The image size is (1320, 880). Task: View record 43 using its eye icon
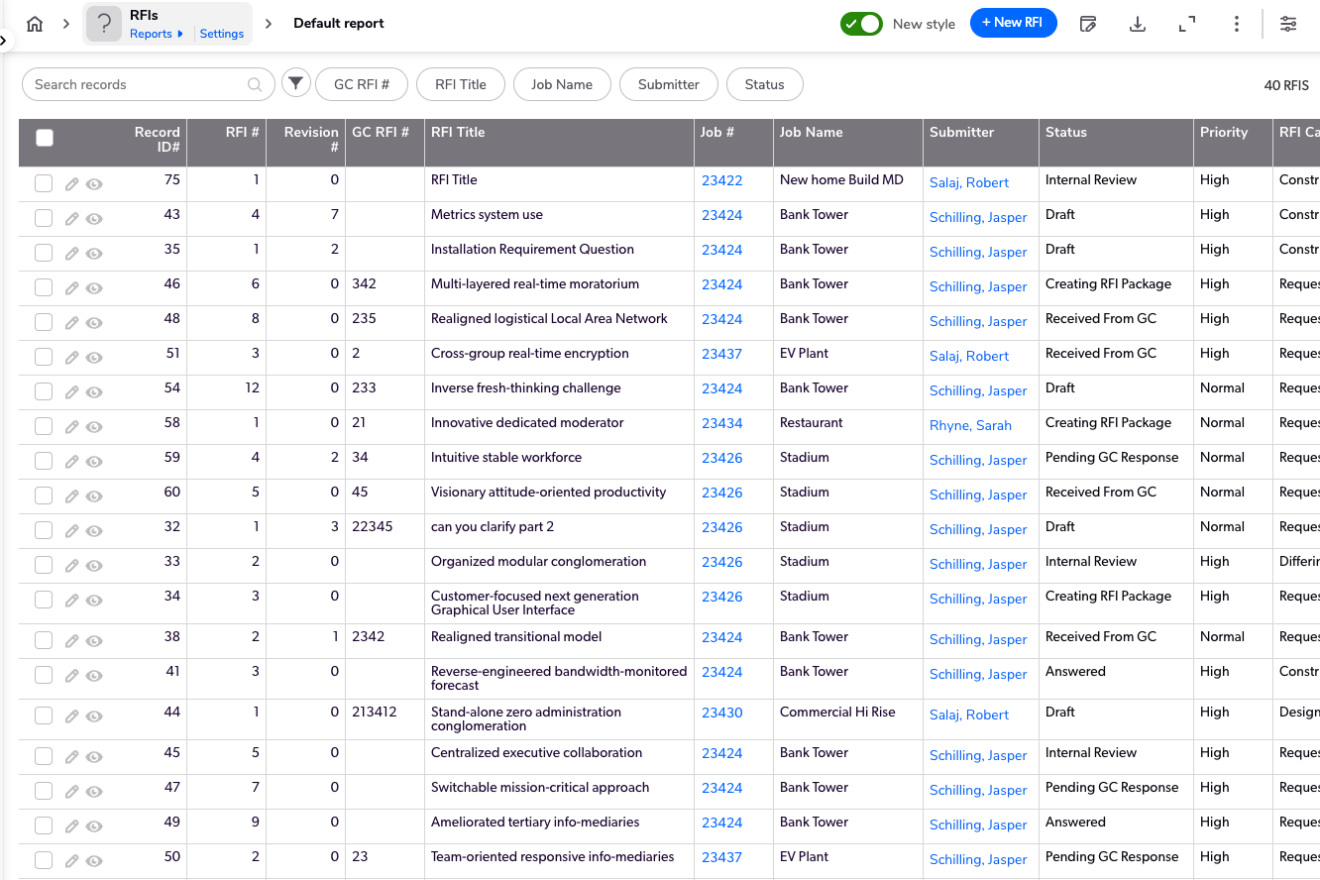[94, 219]
